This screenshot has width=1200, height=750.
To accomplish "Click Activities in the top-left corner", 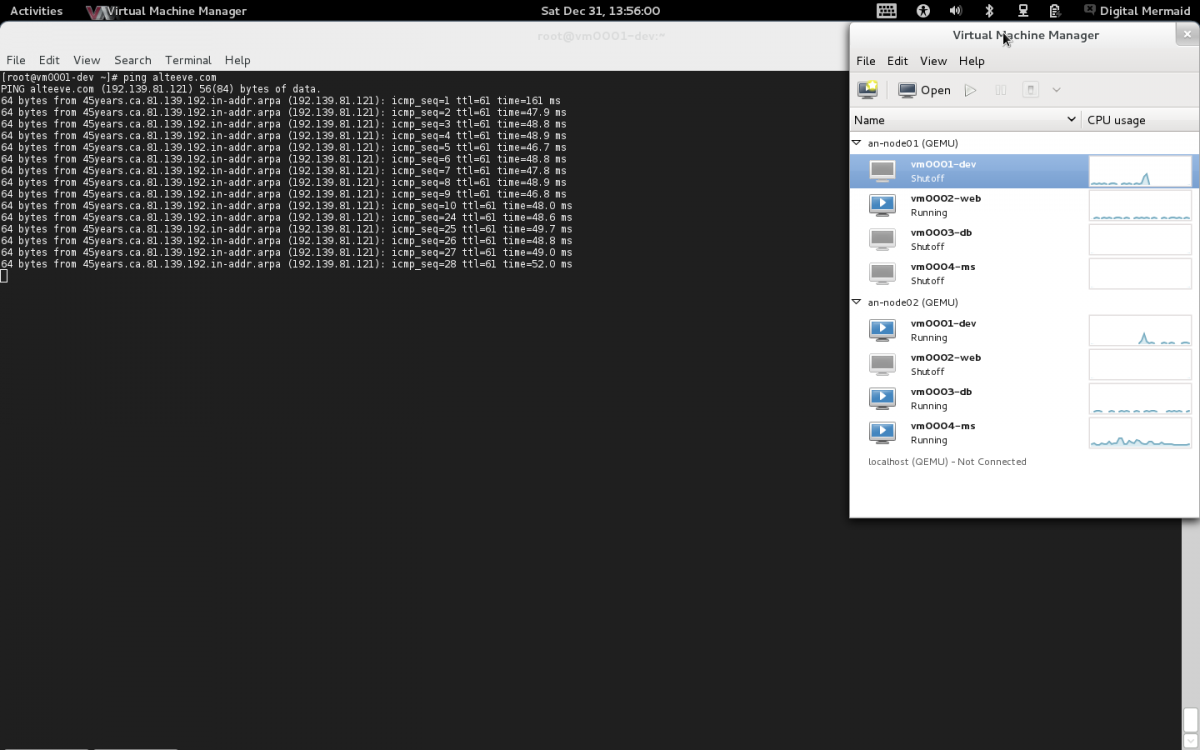I will 36,11.
